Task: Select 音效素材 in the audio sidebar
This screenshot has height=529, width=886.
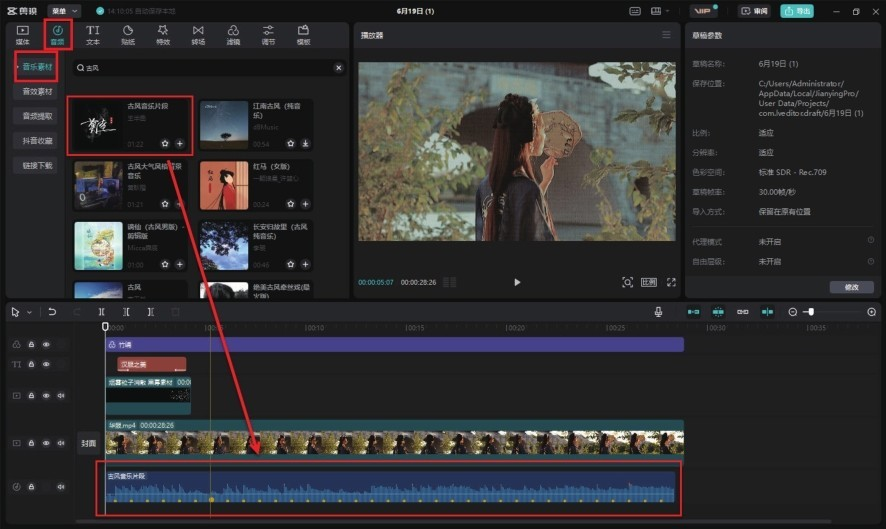Action: (x=36, y=91)
